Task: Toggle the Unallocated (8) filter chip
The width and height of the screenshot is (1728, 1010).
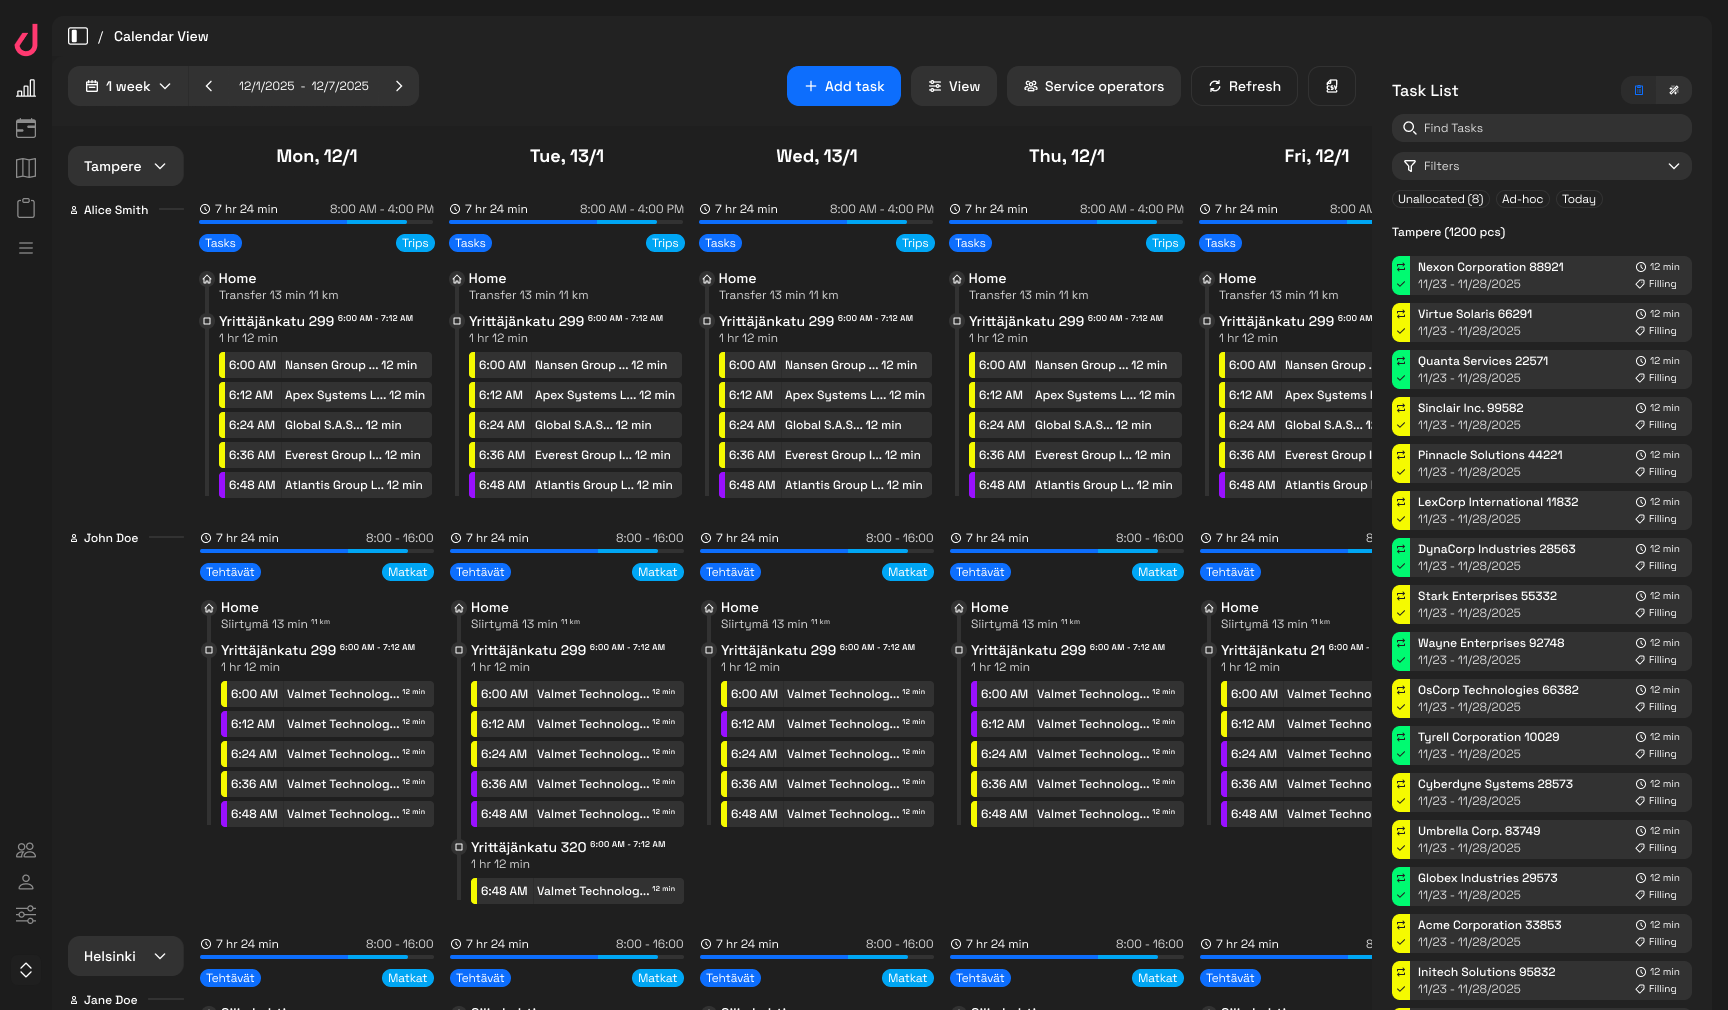Action: pos(1439,199)
